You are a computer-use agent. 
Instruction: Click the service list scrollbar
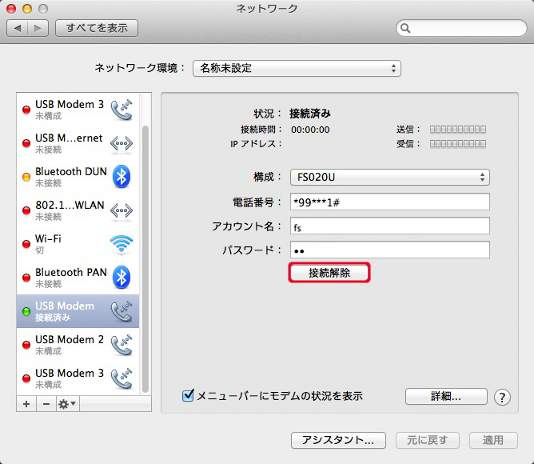[x=145, y=259]
